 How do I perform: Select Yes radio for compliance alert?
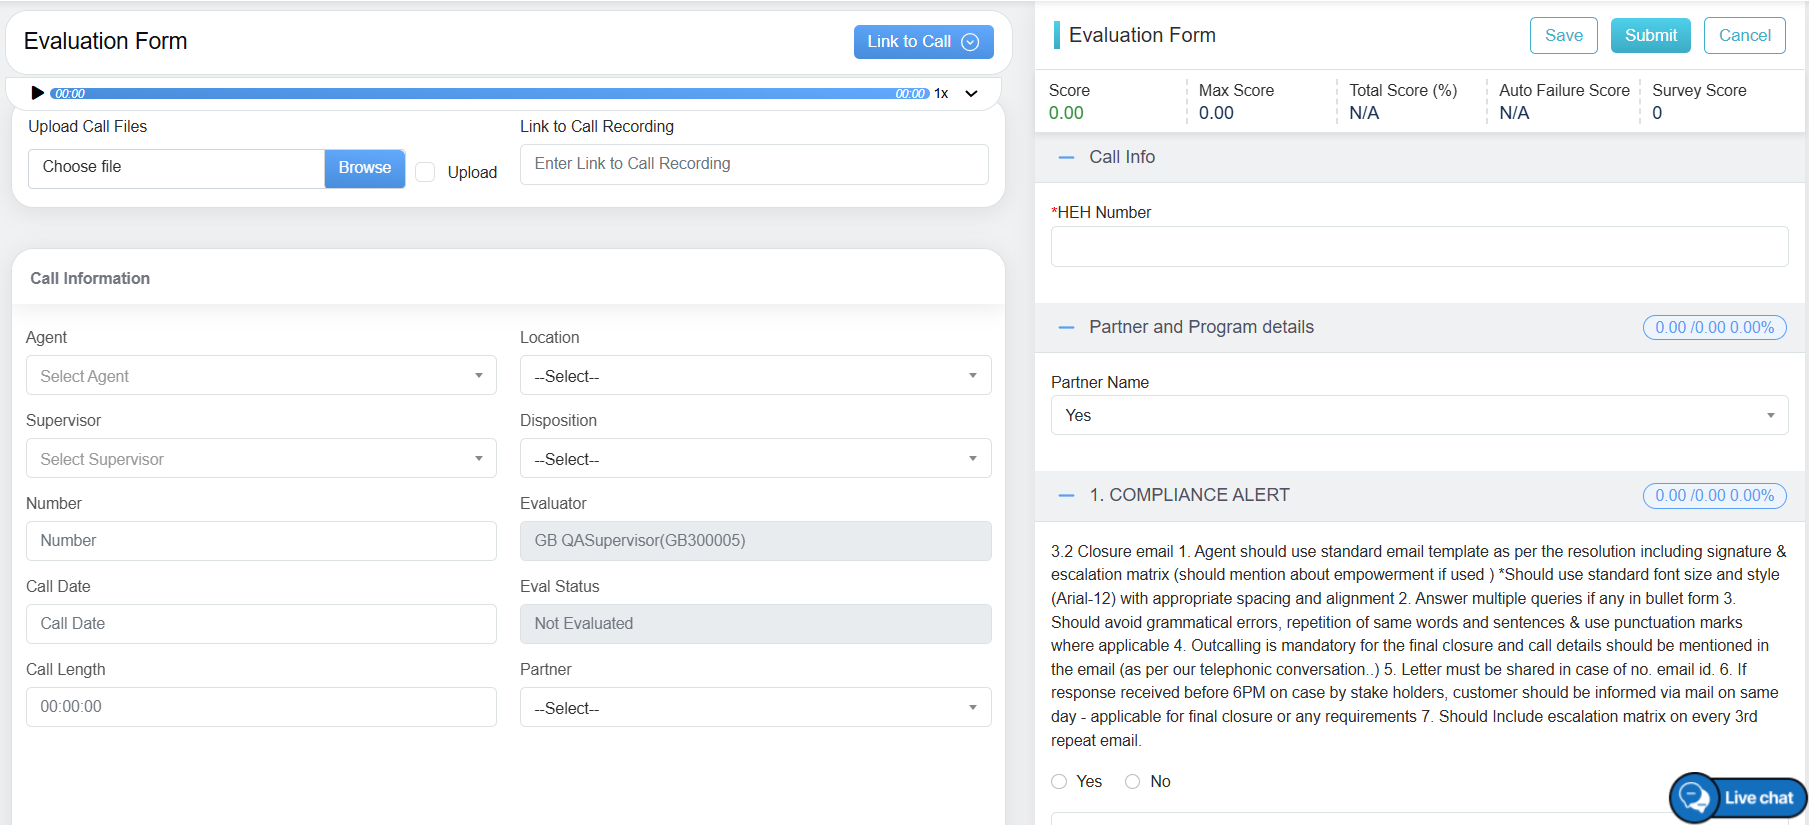click(1059, 782)
